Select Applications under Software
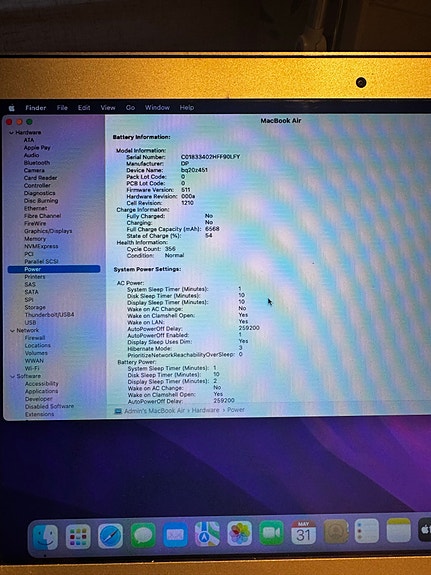The width and height of the screenshot is (431, 575). point(41,391)
